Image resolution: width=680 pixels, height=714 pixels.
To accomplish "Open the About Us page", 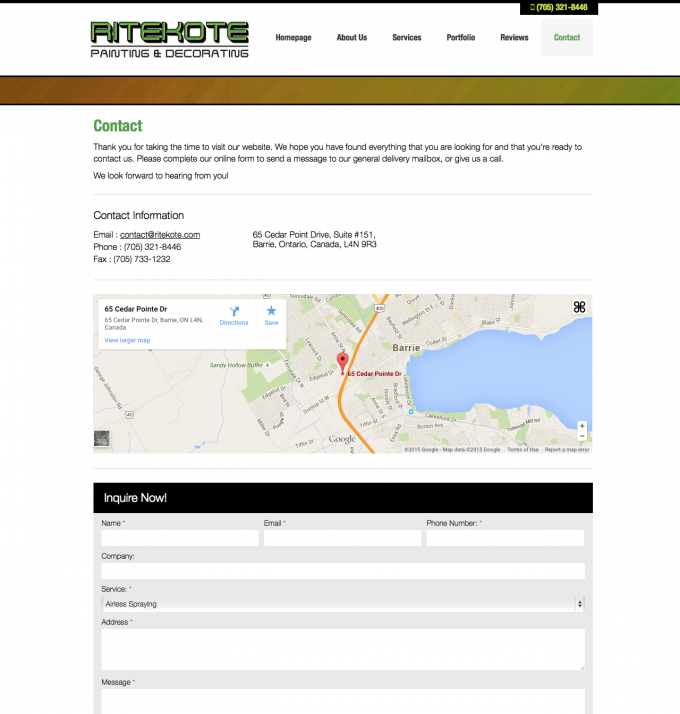I will pos(351,38).
